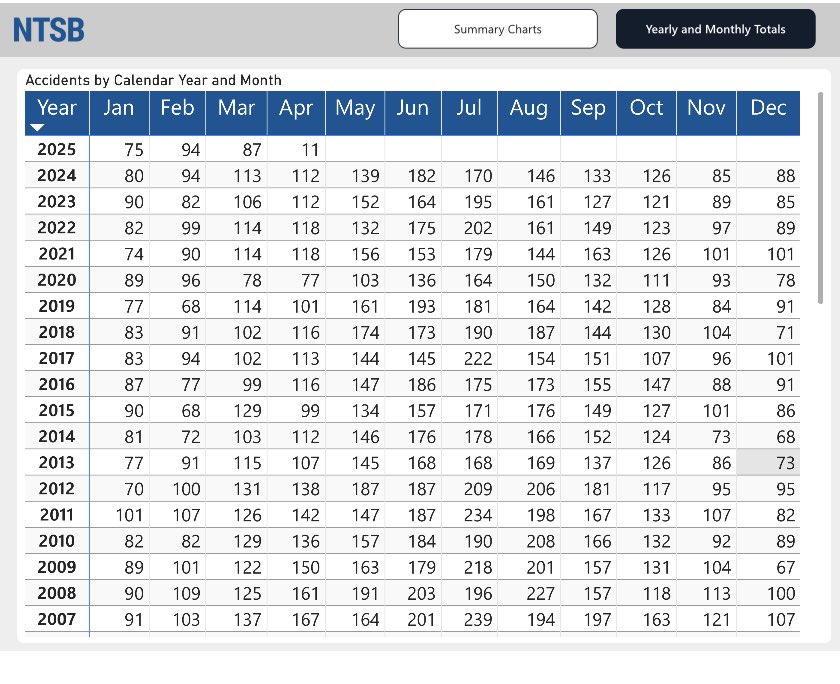The image size is (840, 684).
Task: Click the NTSB logo
Action: click(49, 30)
